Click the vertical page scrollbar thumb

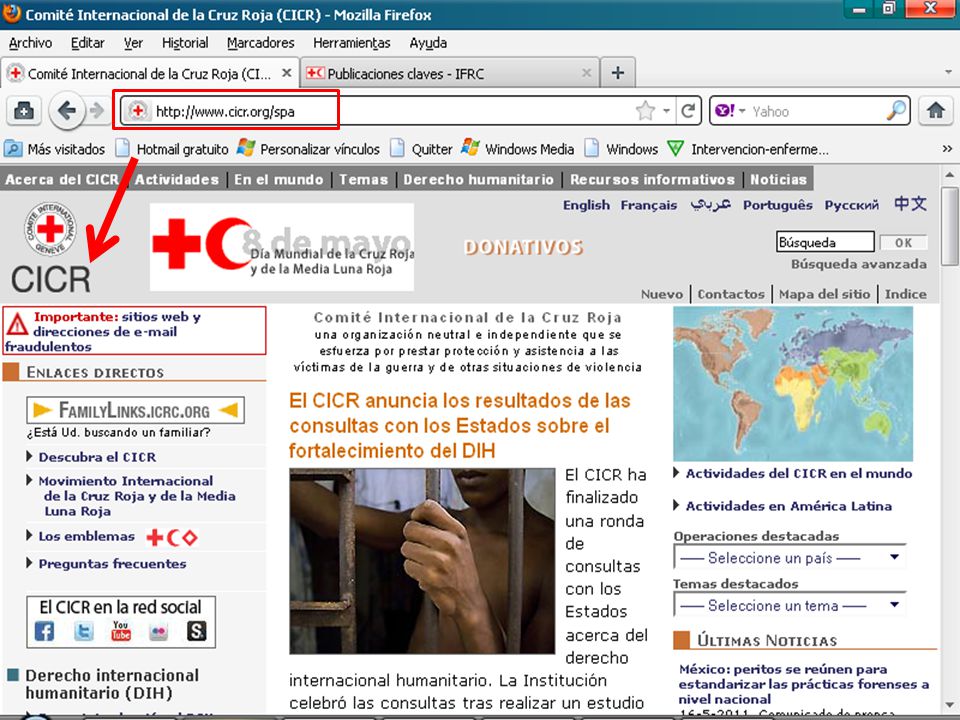[950, 226]
